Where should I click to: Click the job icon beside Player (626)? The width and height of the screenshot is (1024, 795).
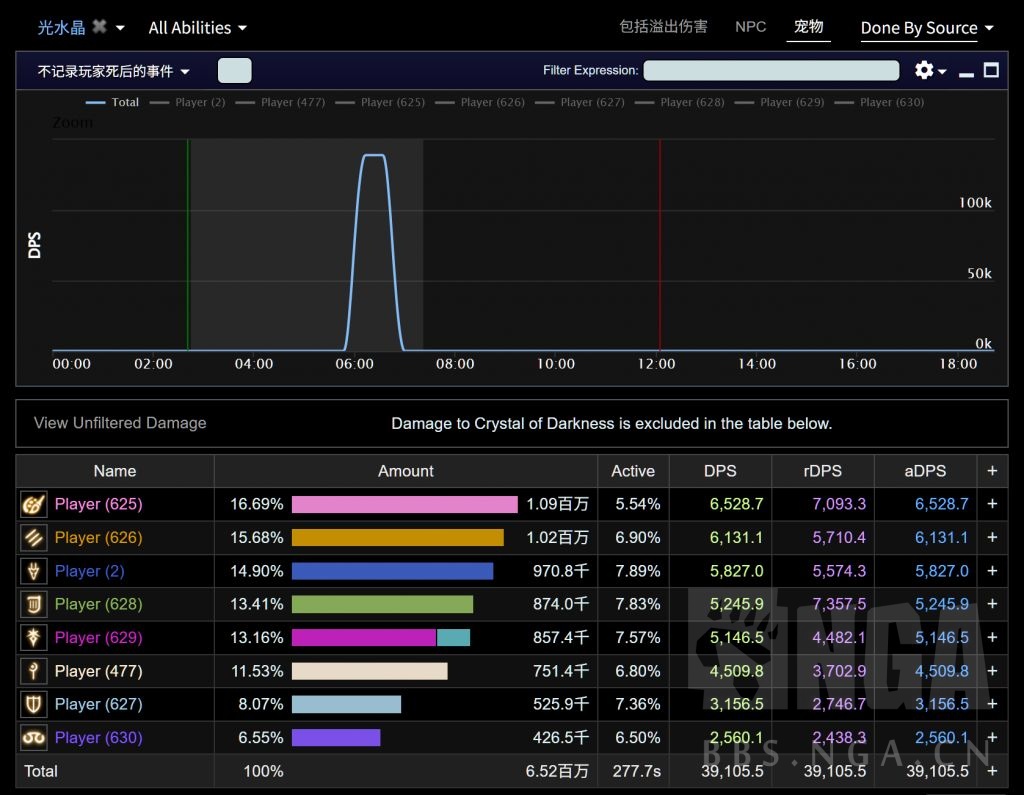click(x=34, y=538)
